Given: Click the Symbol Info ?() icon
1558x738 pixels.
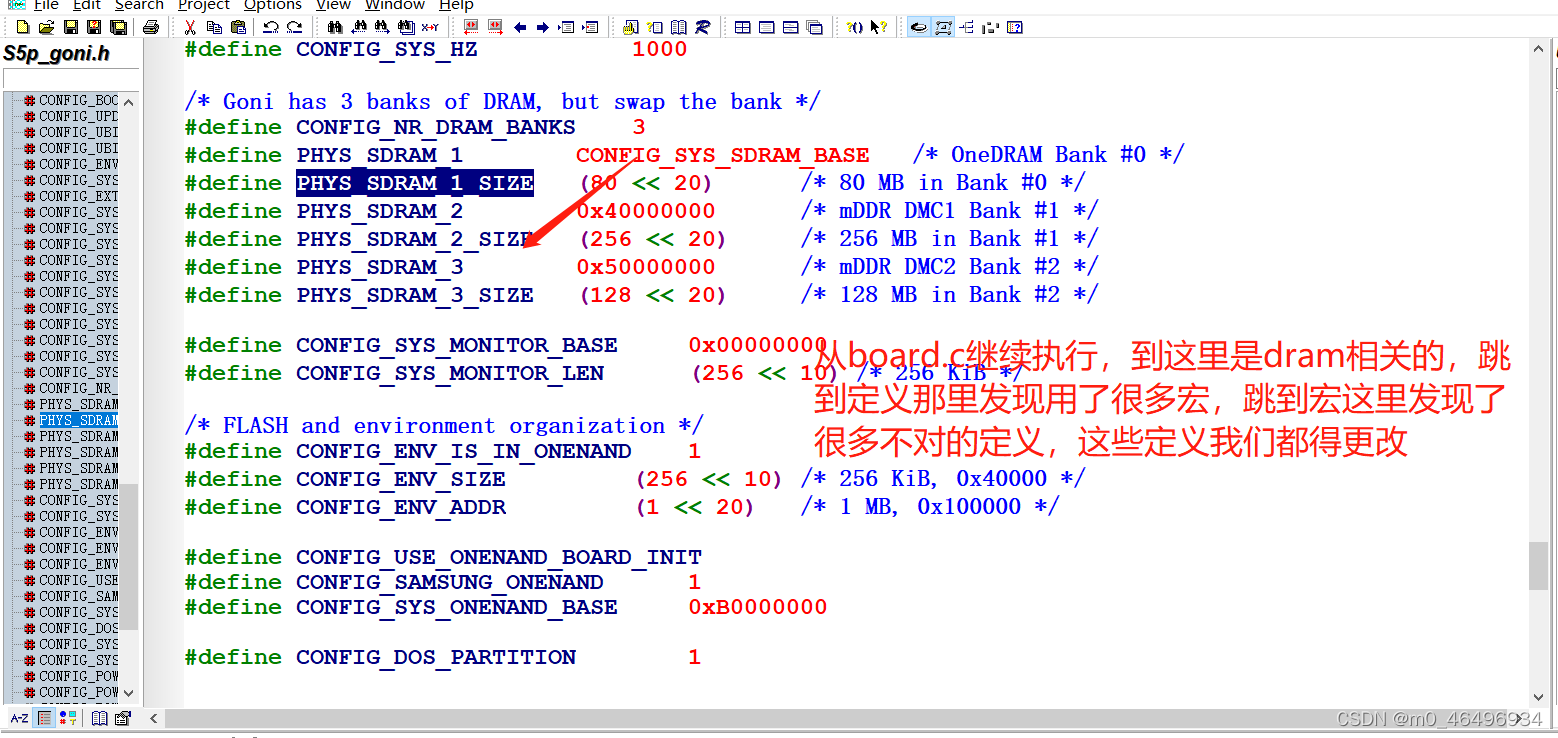Looking at the screenshot, I should [x=854, y=27].
